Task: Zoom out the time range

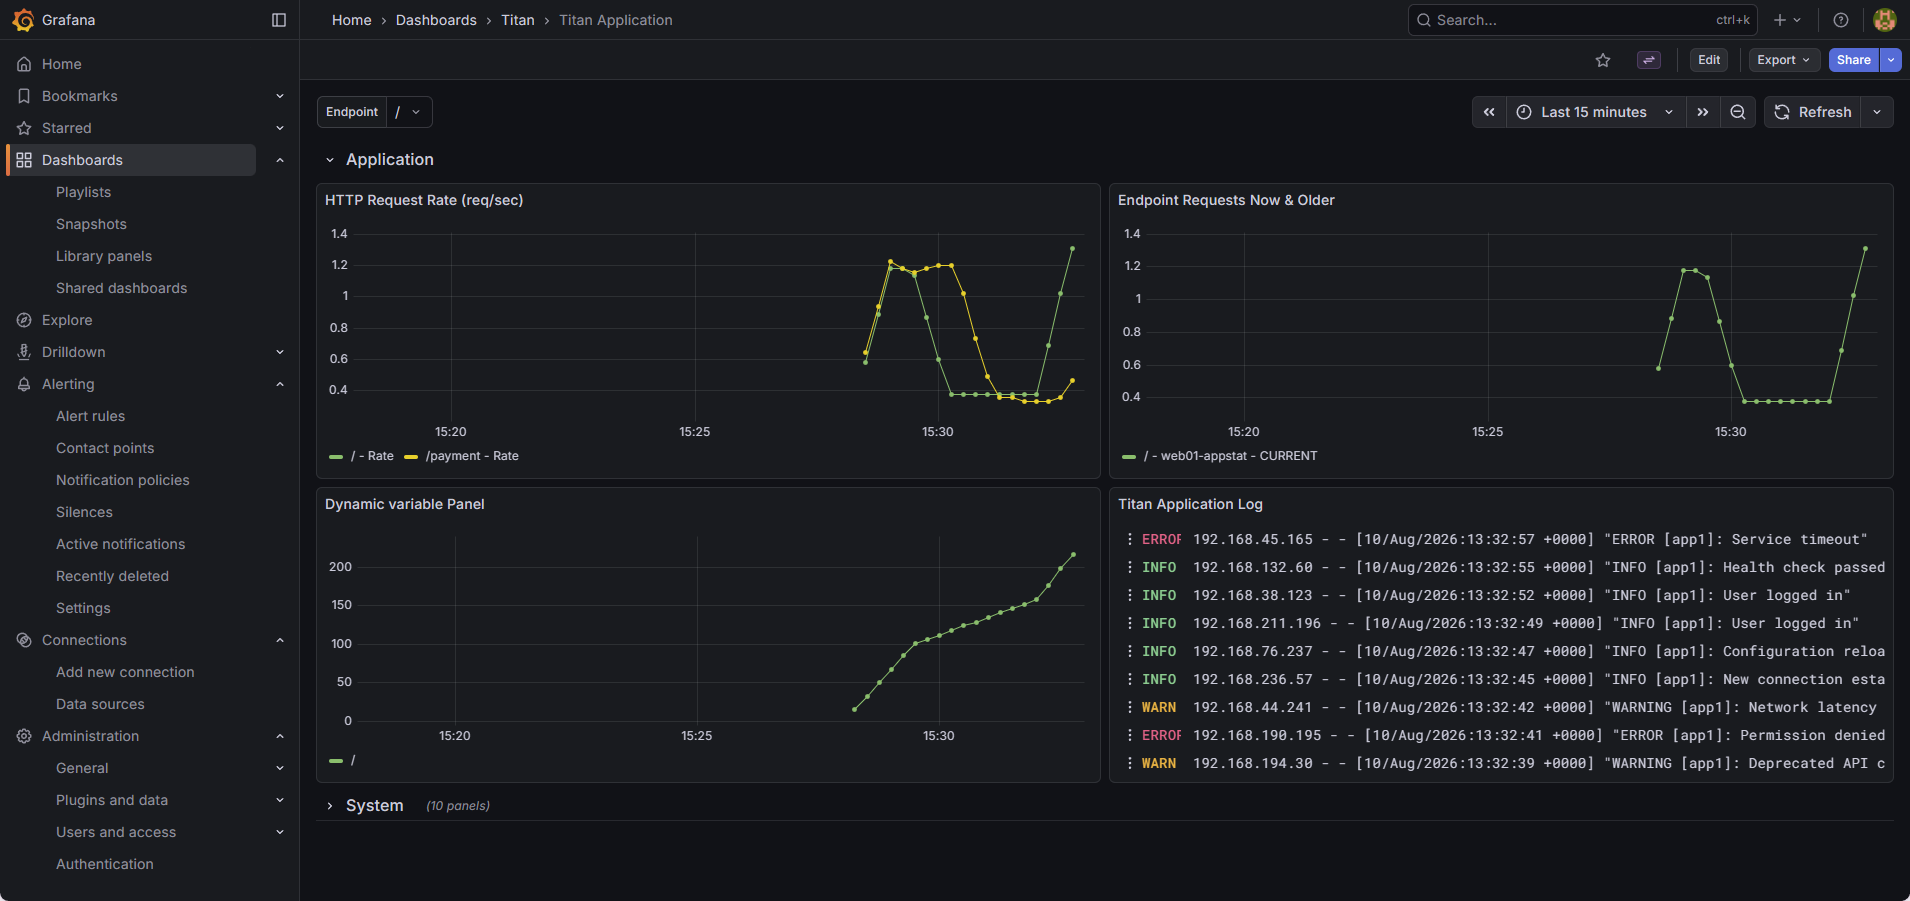Action: pyautogui.click(x=1738, y=112)
